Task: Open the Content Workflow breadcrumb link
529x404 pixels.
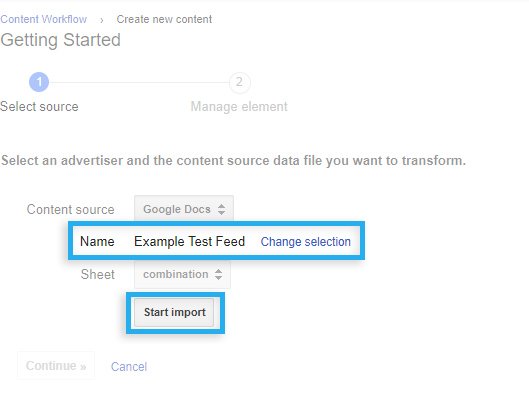Action: tap(44, 19)
